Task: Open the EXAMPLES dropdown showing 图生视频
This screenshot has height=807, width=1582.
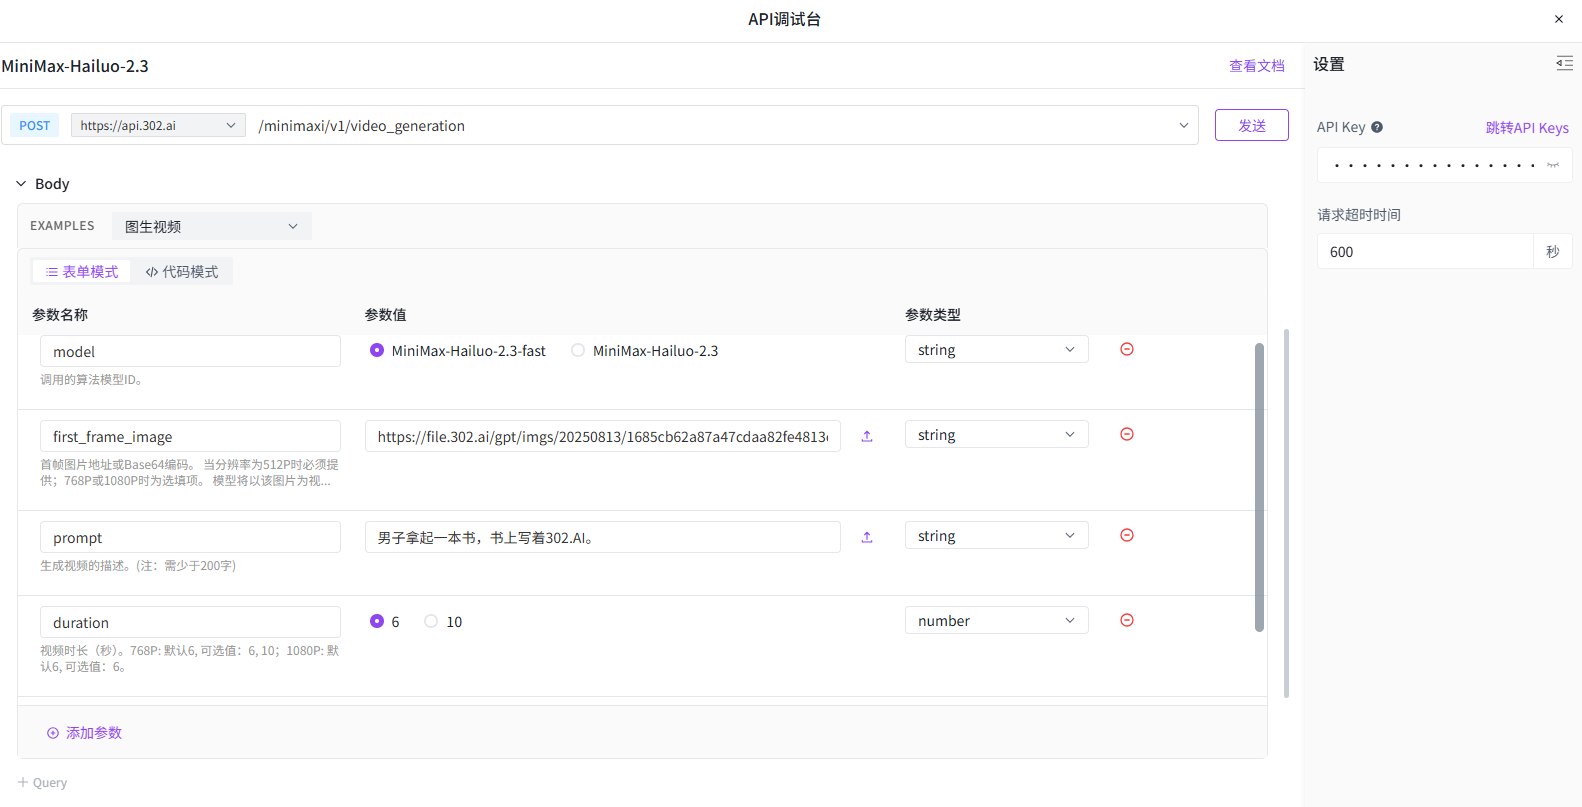Action: [x=211, y=226]
